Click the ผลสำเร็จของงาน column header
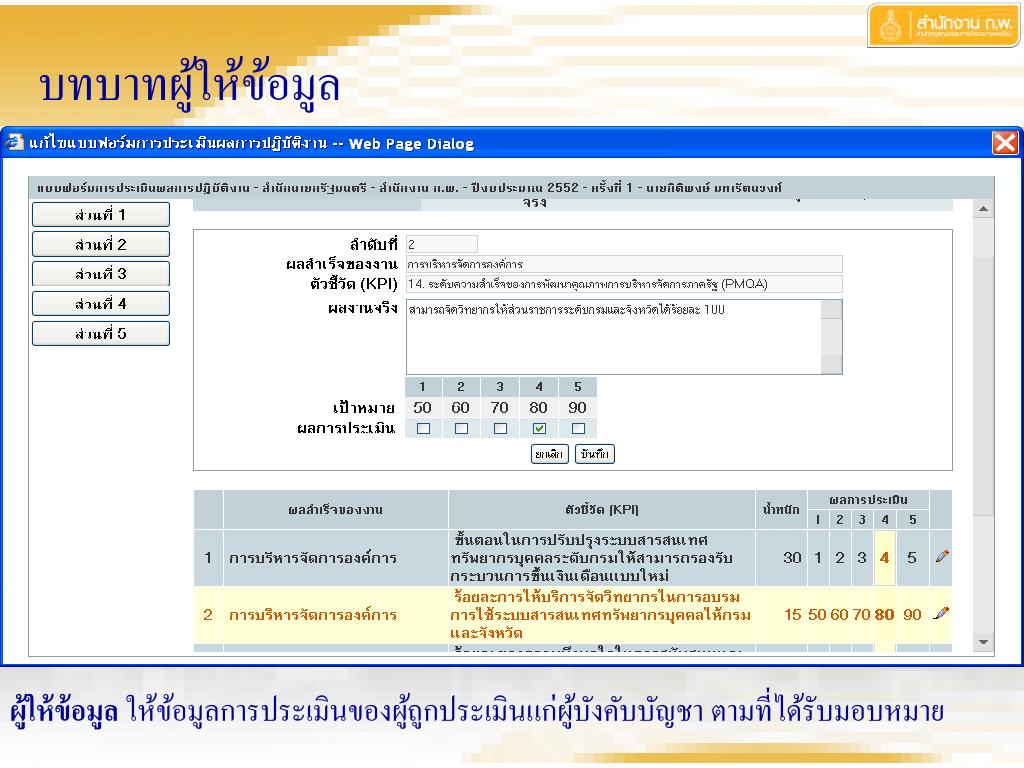 point(336,509)
